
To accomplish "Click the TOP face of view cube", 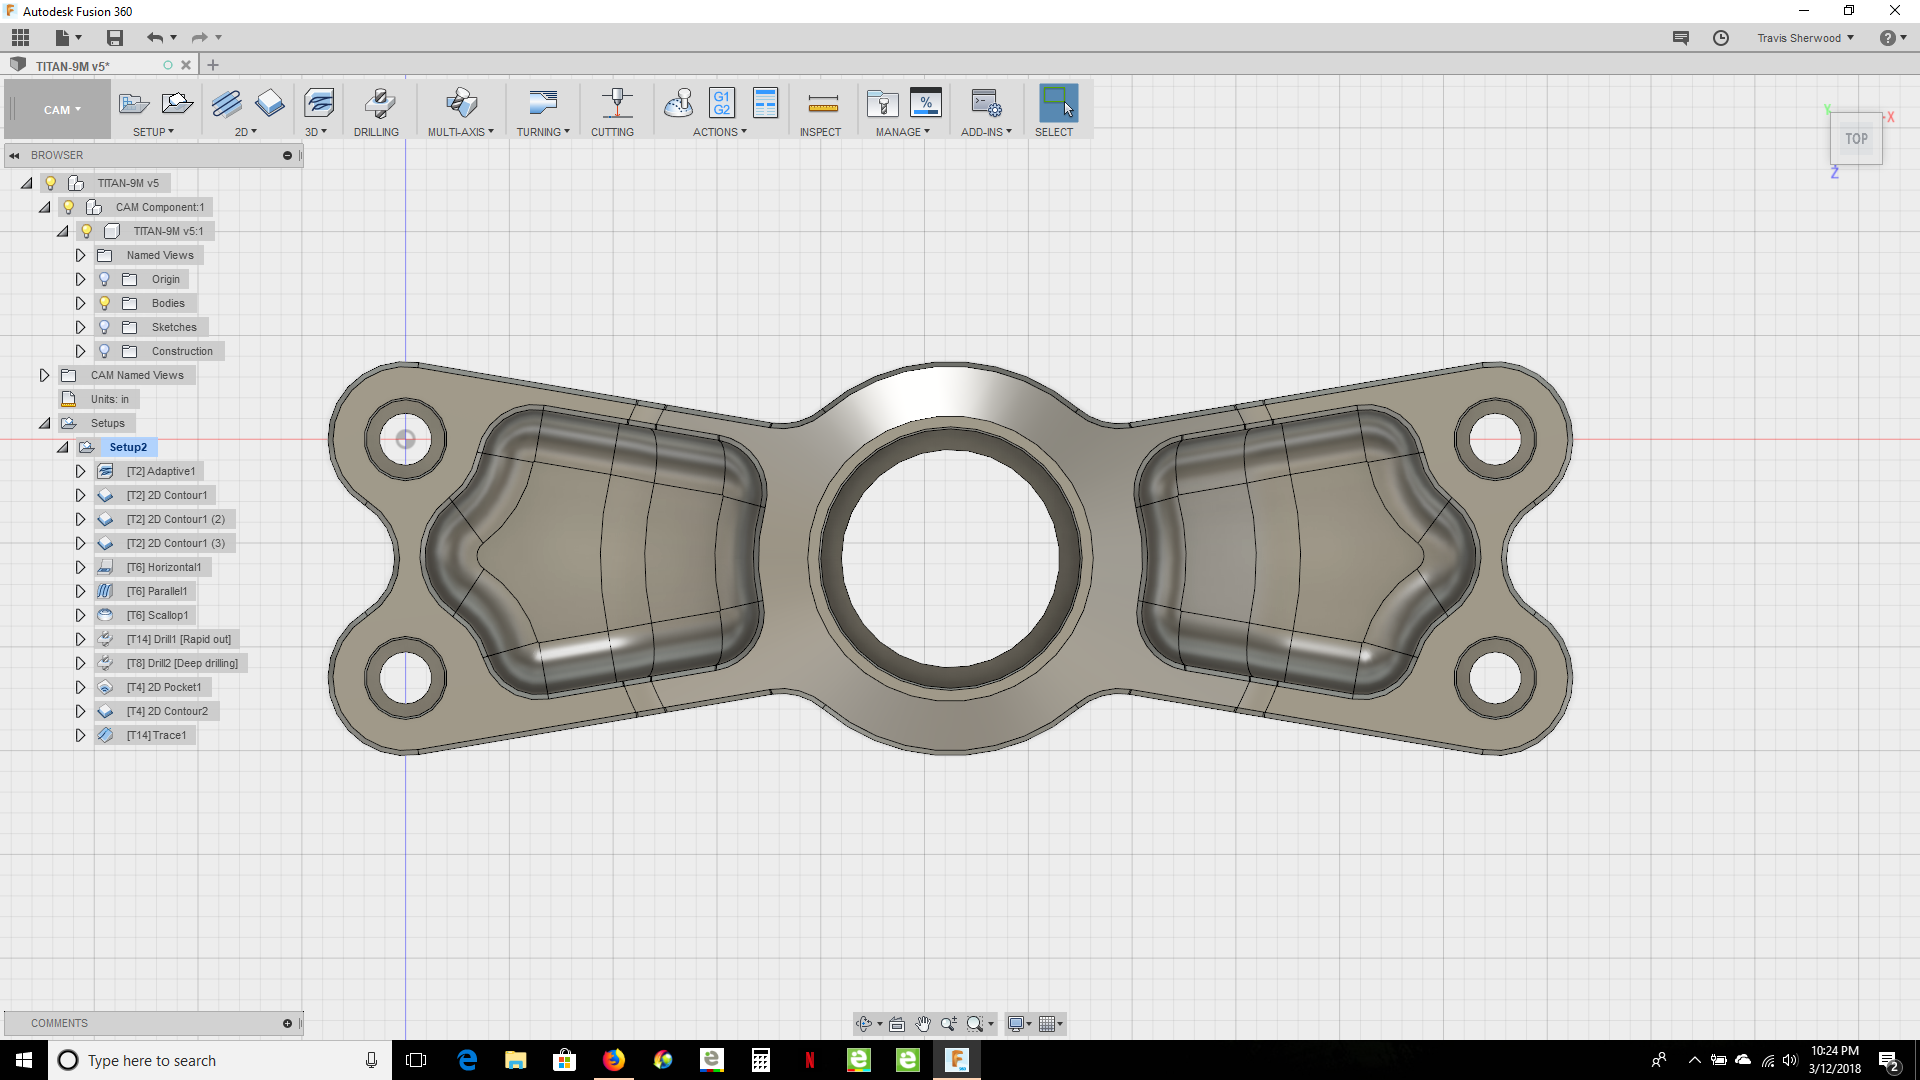I will point(1856,139).
